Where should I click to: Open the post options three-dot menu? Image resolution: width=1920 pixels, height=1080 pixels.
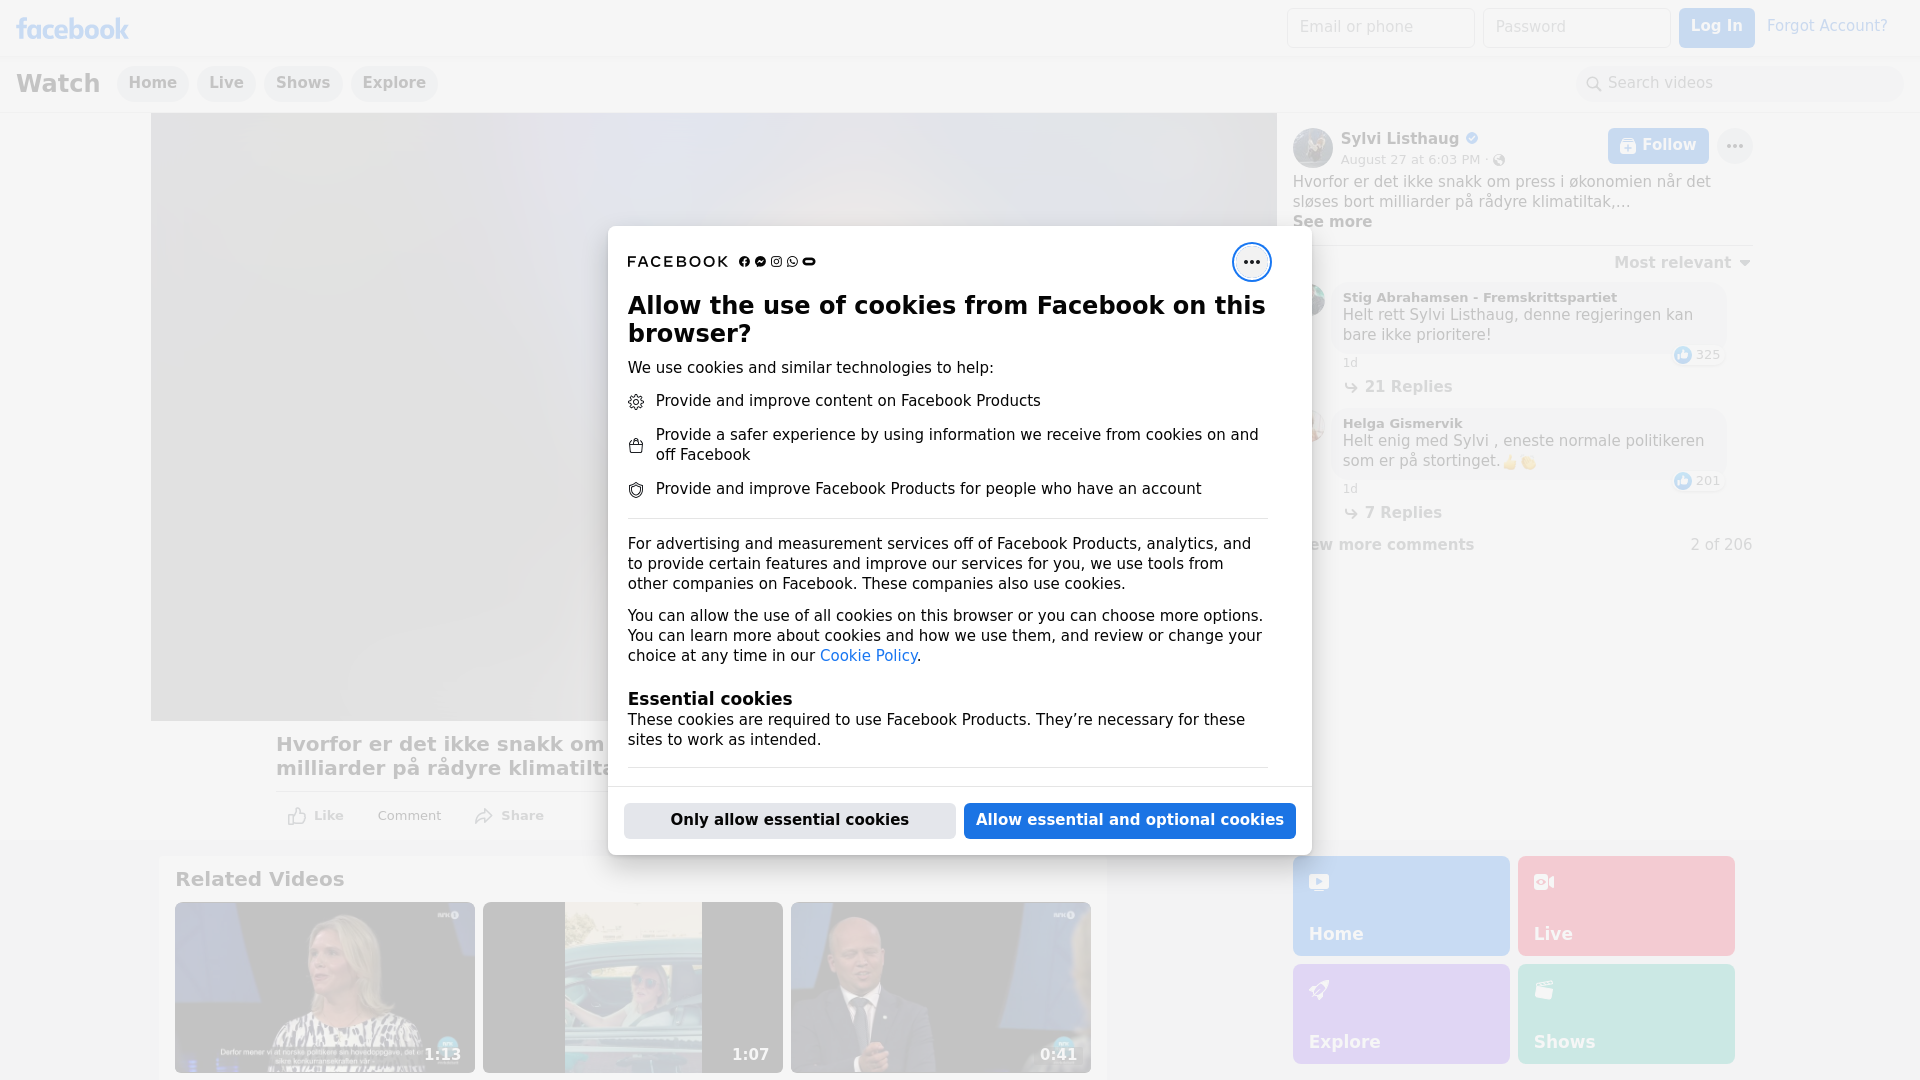click(1735, 146)
